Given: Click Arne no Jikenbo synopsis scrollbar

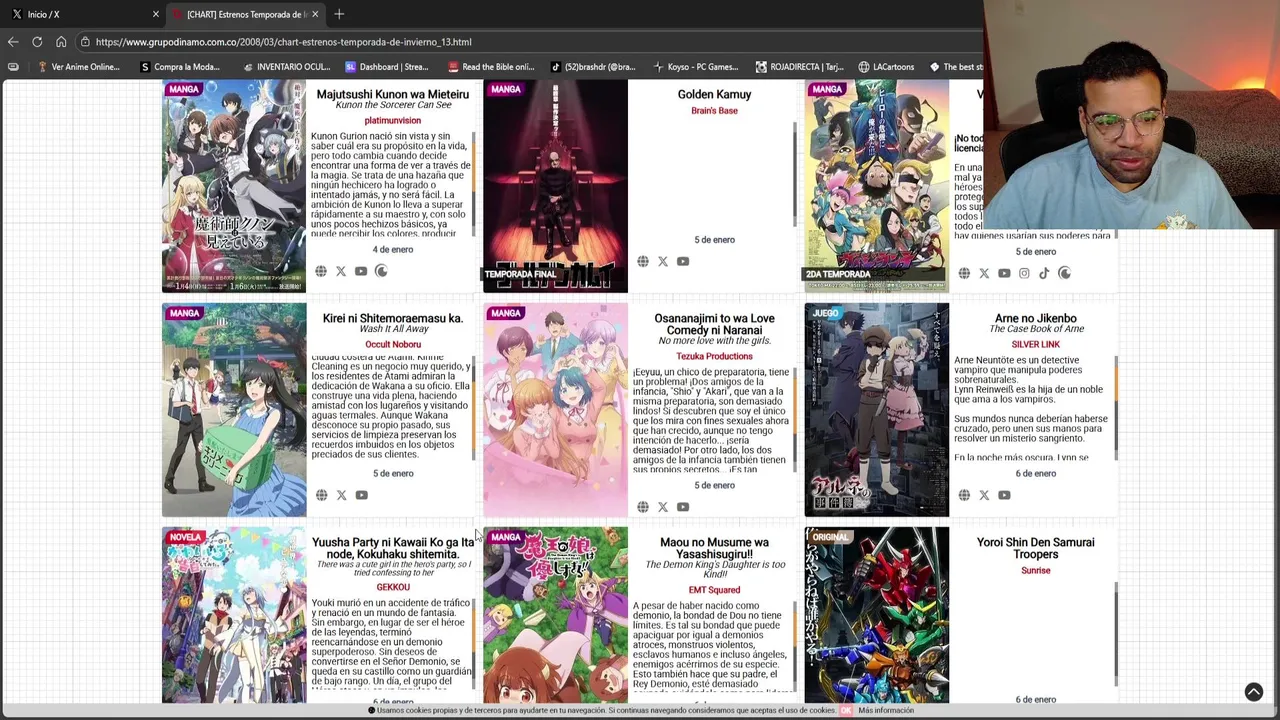Looking at the screenshot, I should point(1116,408).
